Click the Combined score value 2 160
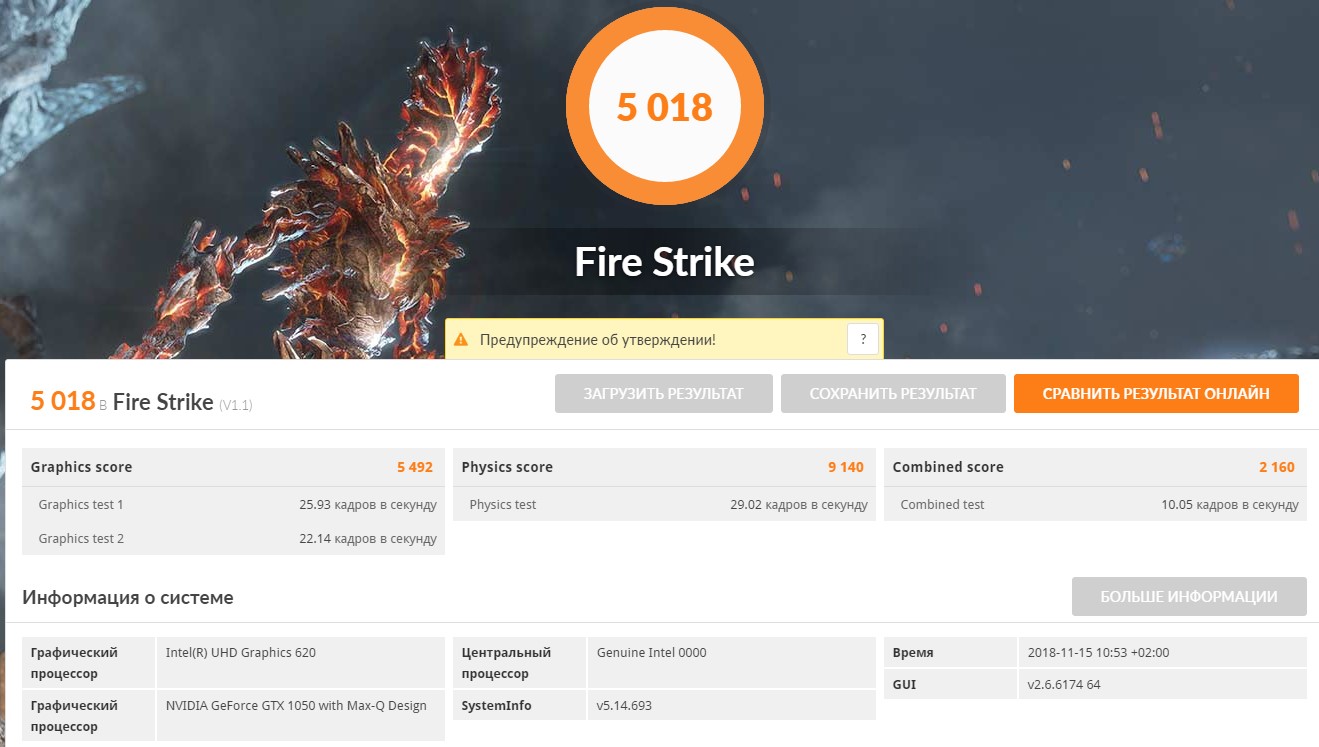Viewport: 1319px width, 747px height. pyautogui.click(x=1277, y=467)
